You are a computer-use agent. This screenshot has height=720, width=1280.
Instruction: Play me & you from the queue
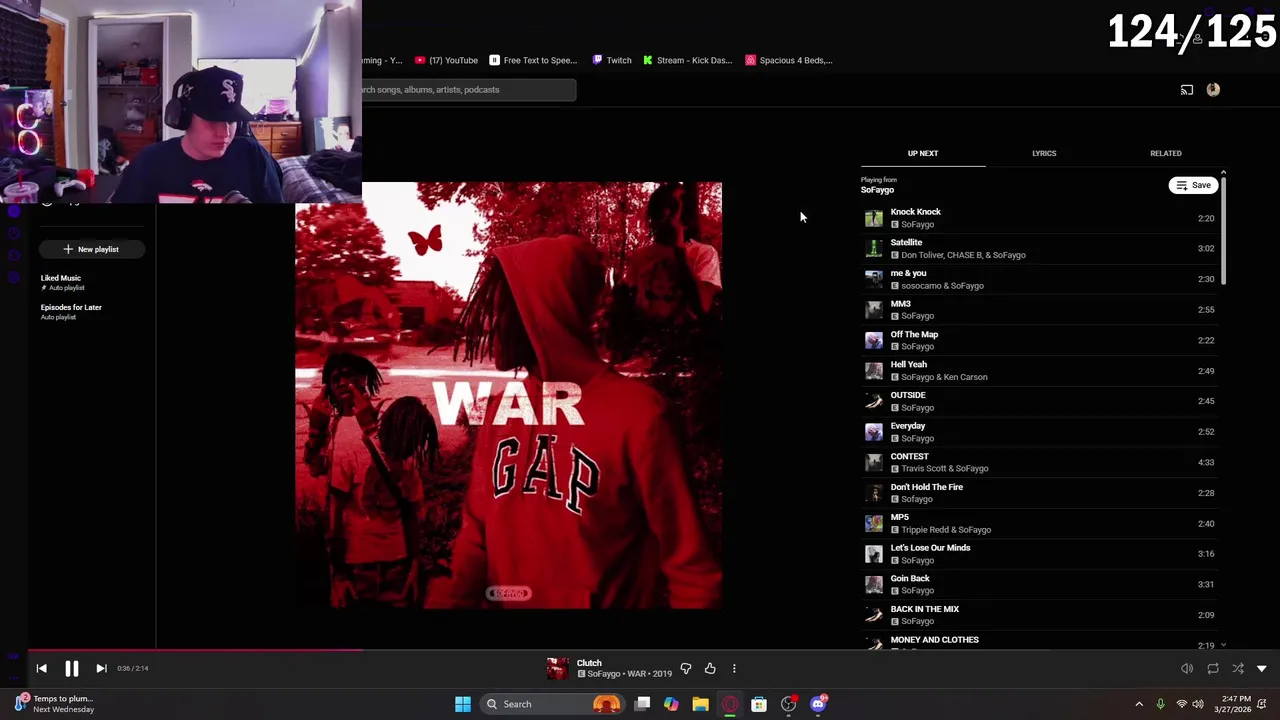[x=1040, y=279]
